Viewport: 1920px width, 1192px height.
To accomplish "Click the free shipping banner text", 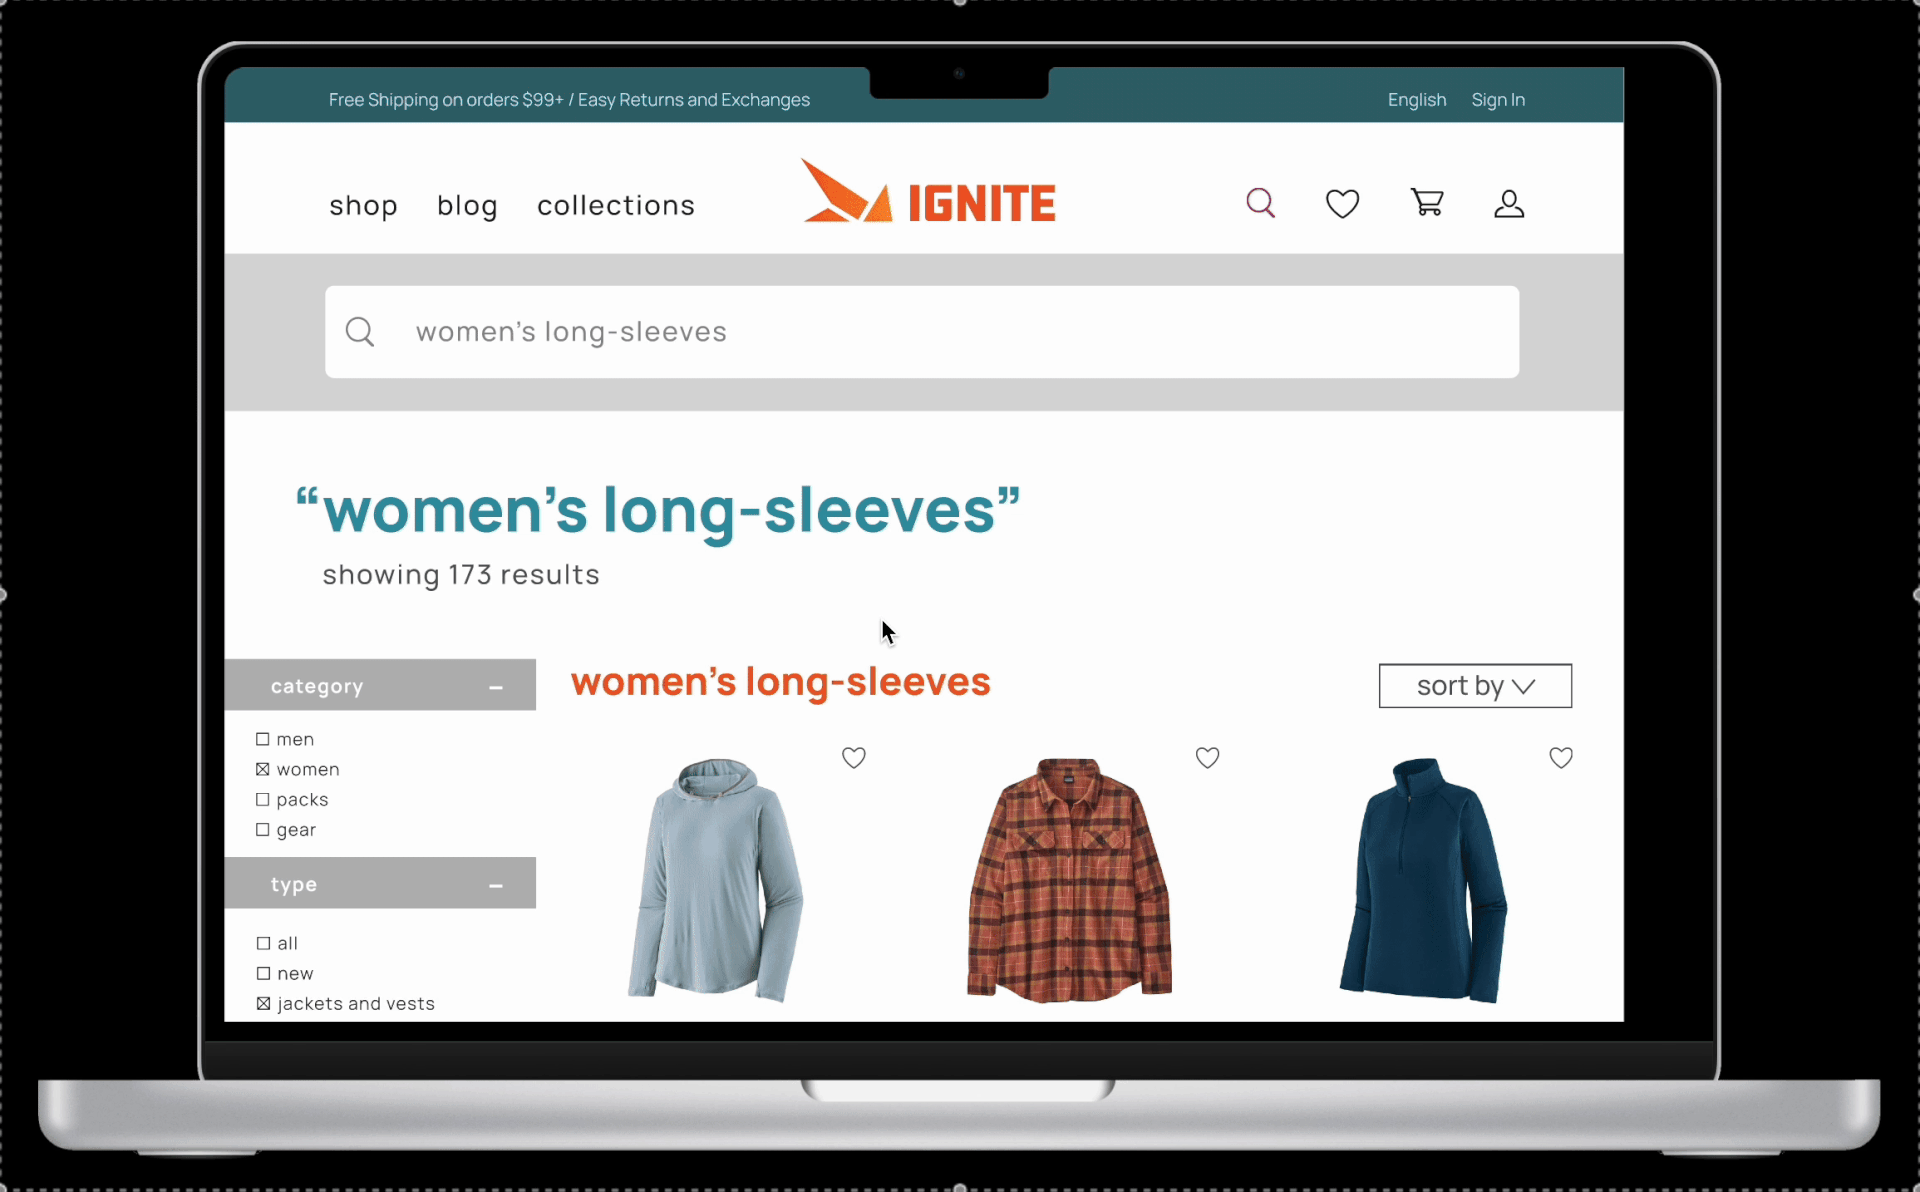I will [569, 100].
